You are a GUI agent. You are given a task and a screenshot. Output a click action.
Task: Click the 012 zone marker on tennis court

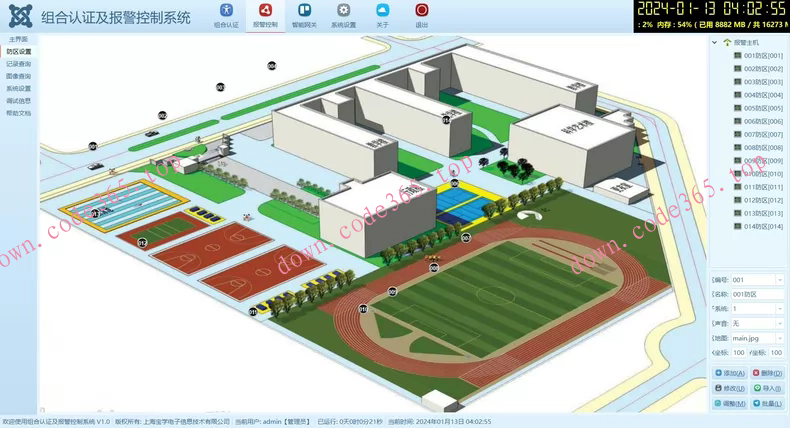pyautogui.click(x=143, y=243)
